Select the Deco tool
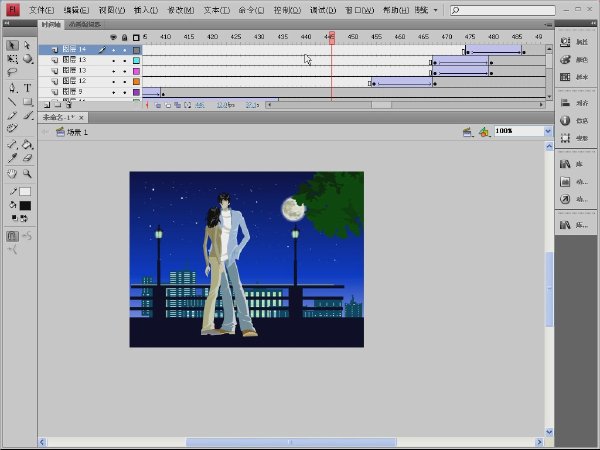 12,128
